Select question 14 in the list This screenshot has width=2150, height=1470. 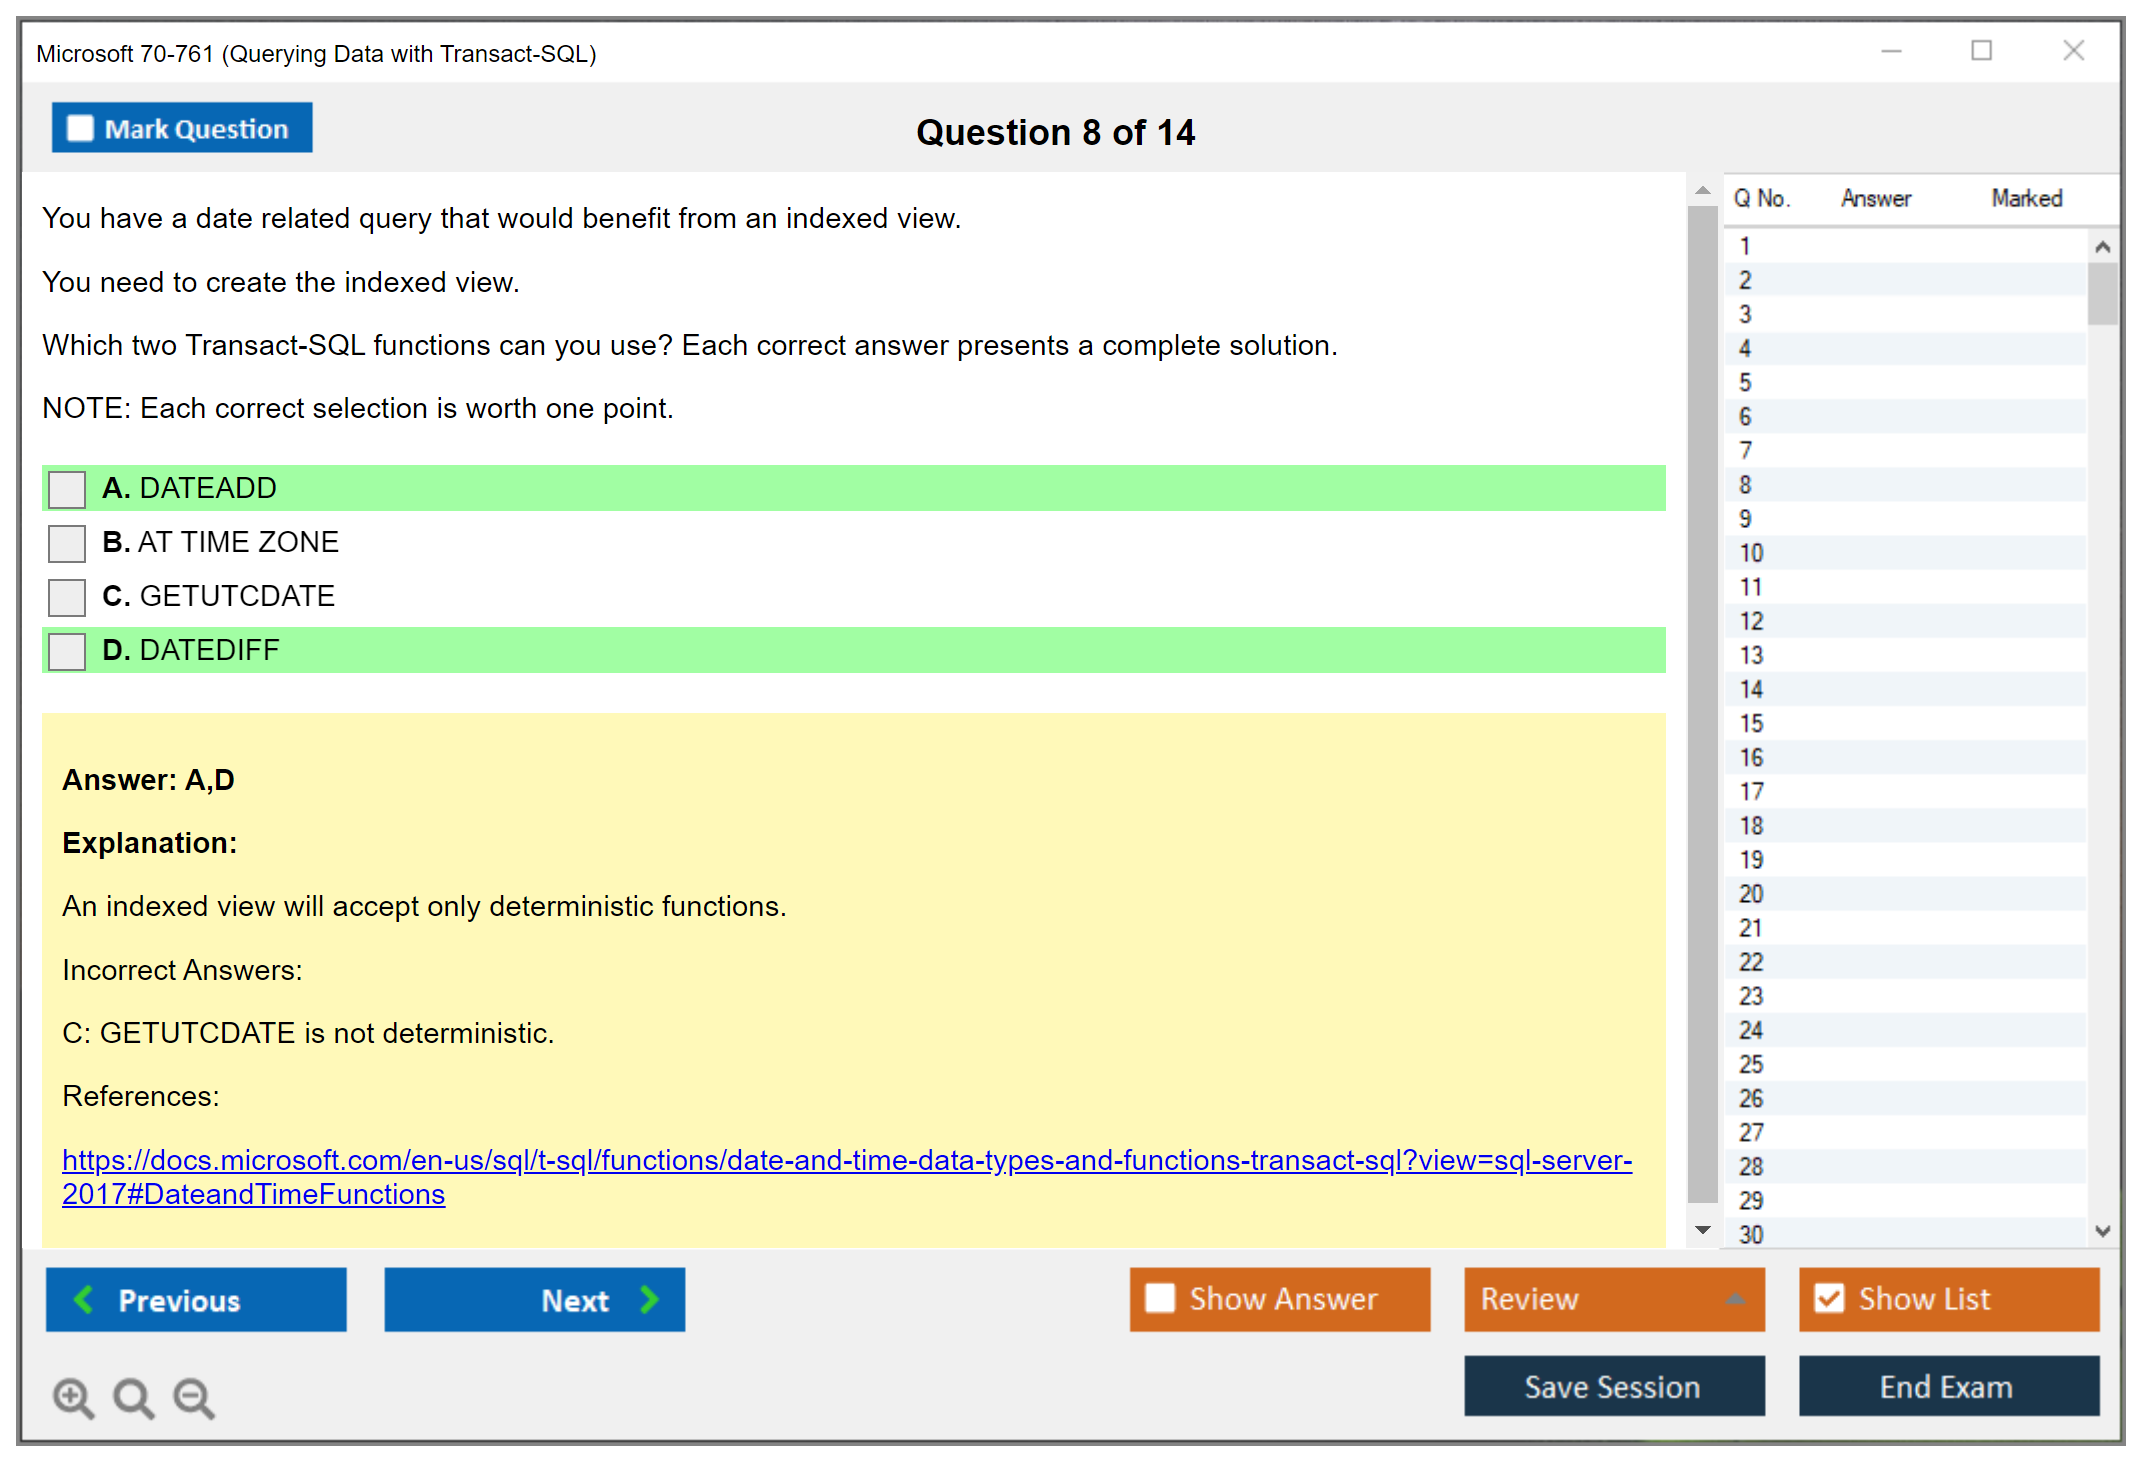[x=1751, y=689]
